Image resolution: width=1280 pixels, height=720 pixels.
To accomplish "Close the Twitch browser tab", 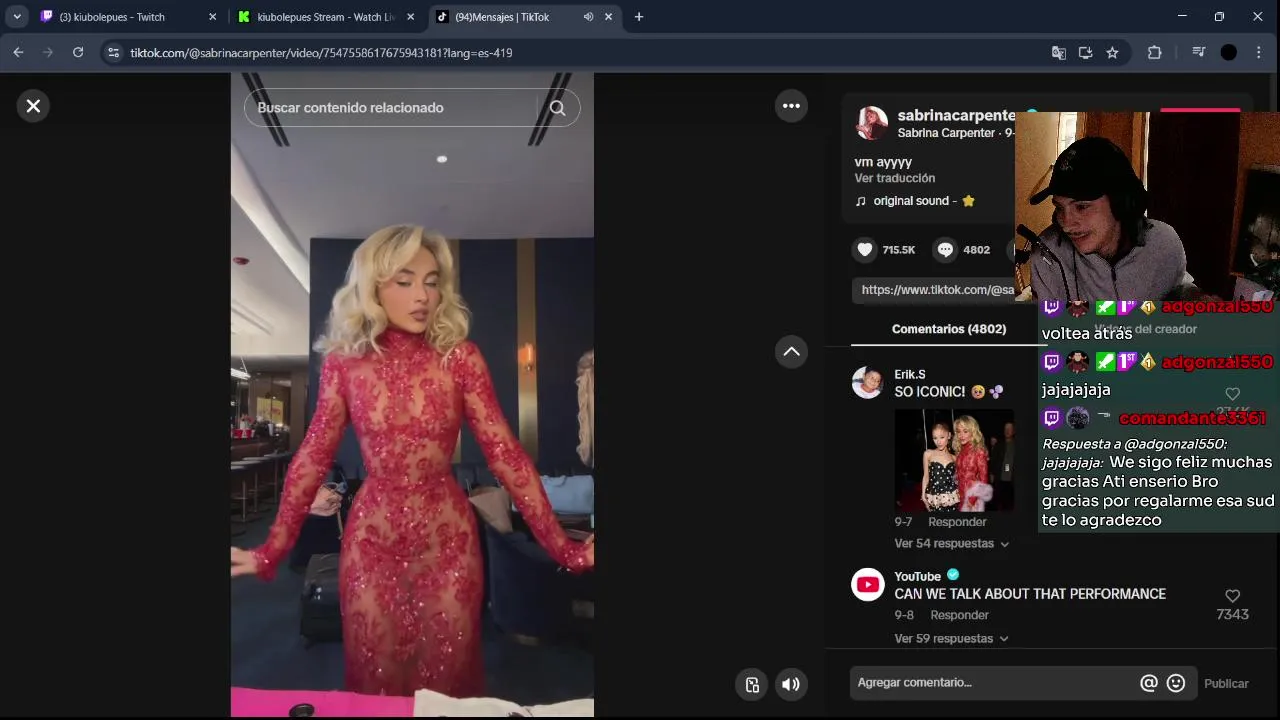I will (x=212, y=17).
